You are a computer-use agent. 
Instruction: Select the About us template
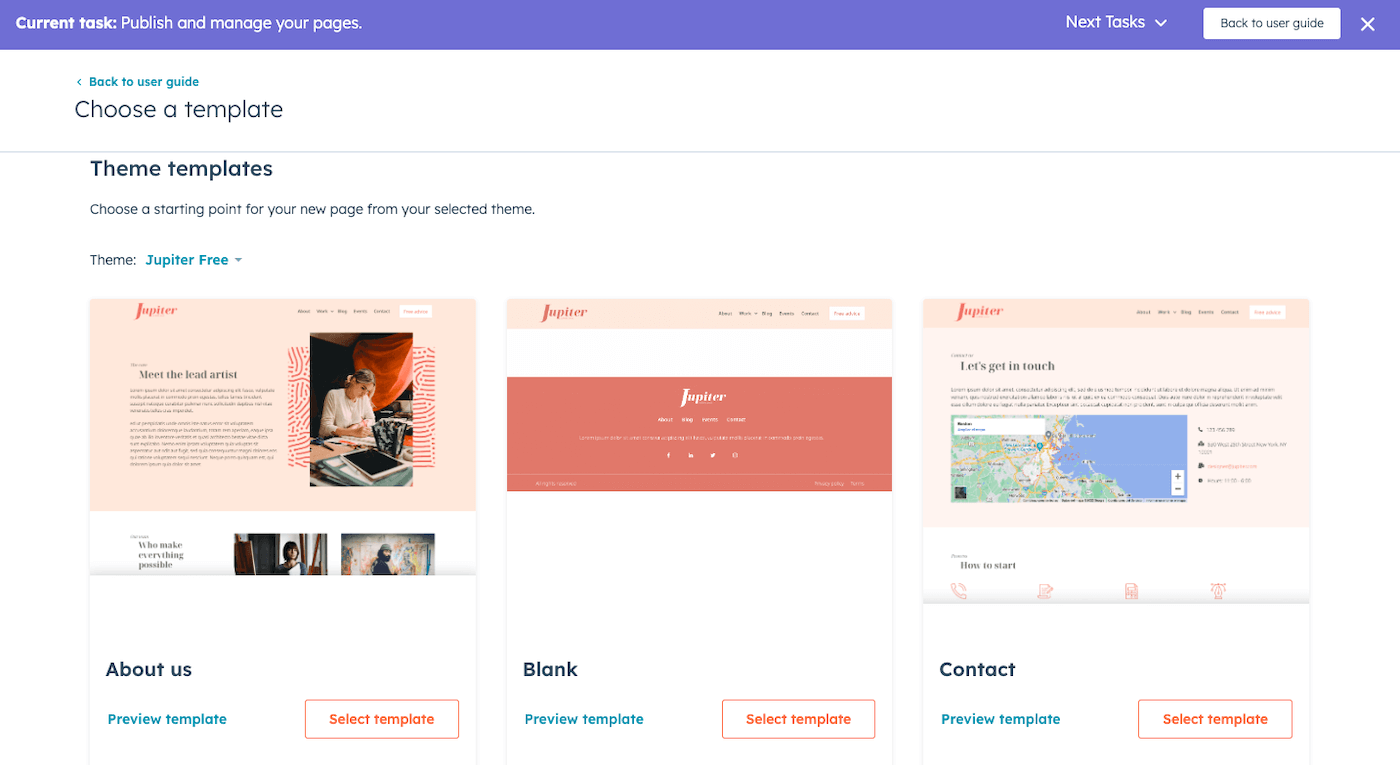click(382, 719)
